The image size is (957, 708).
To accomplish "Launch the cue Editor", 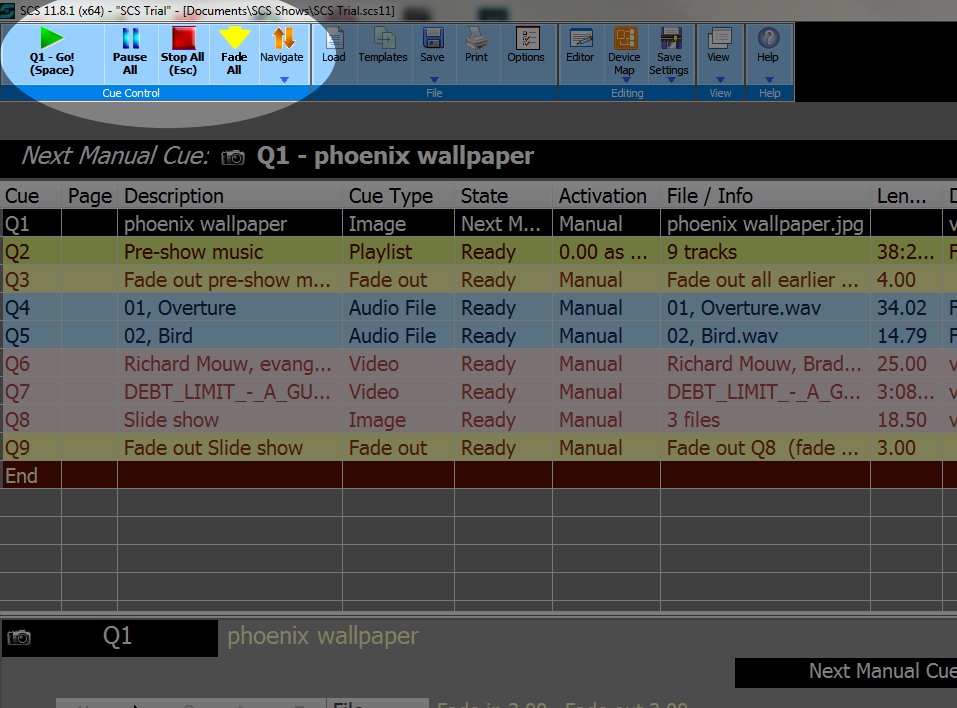I will [x=580, y=46].
